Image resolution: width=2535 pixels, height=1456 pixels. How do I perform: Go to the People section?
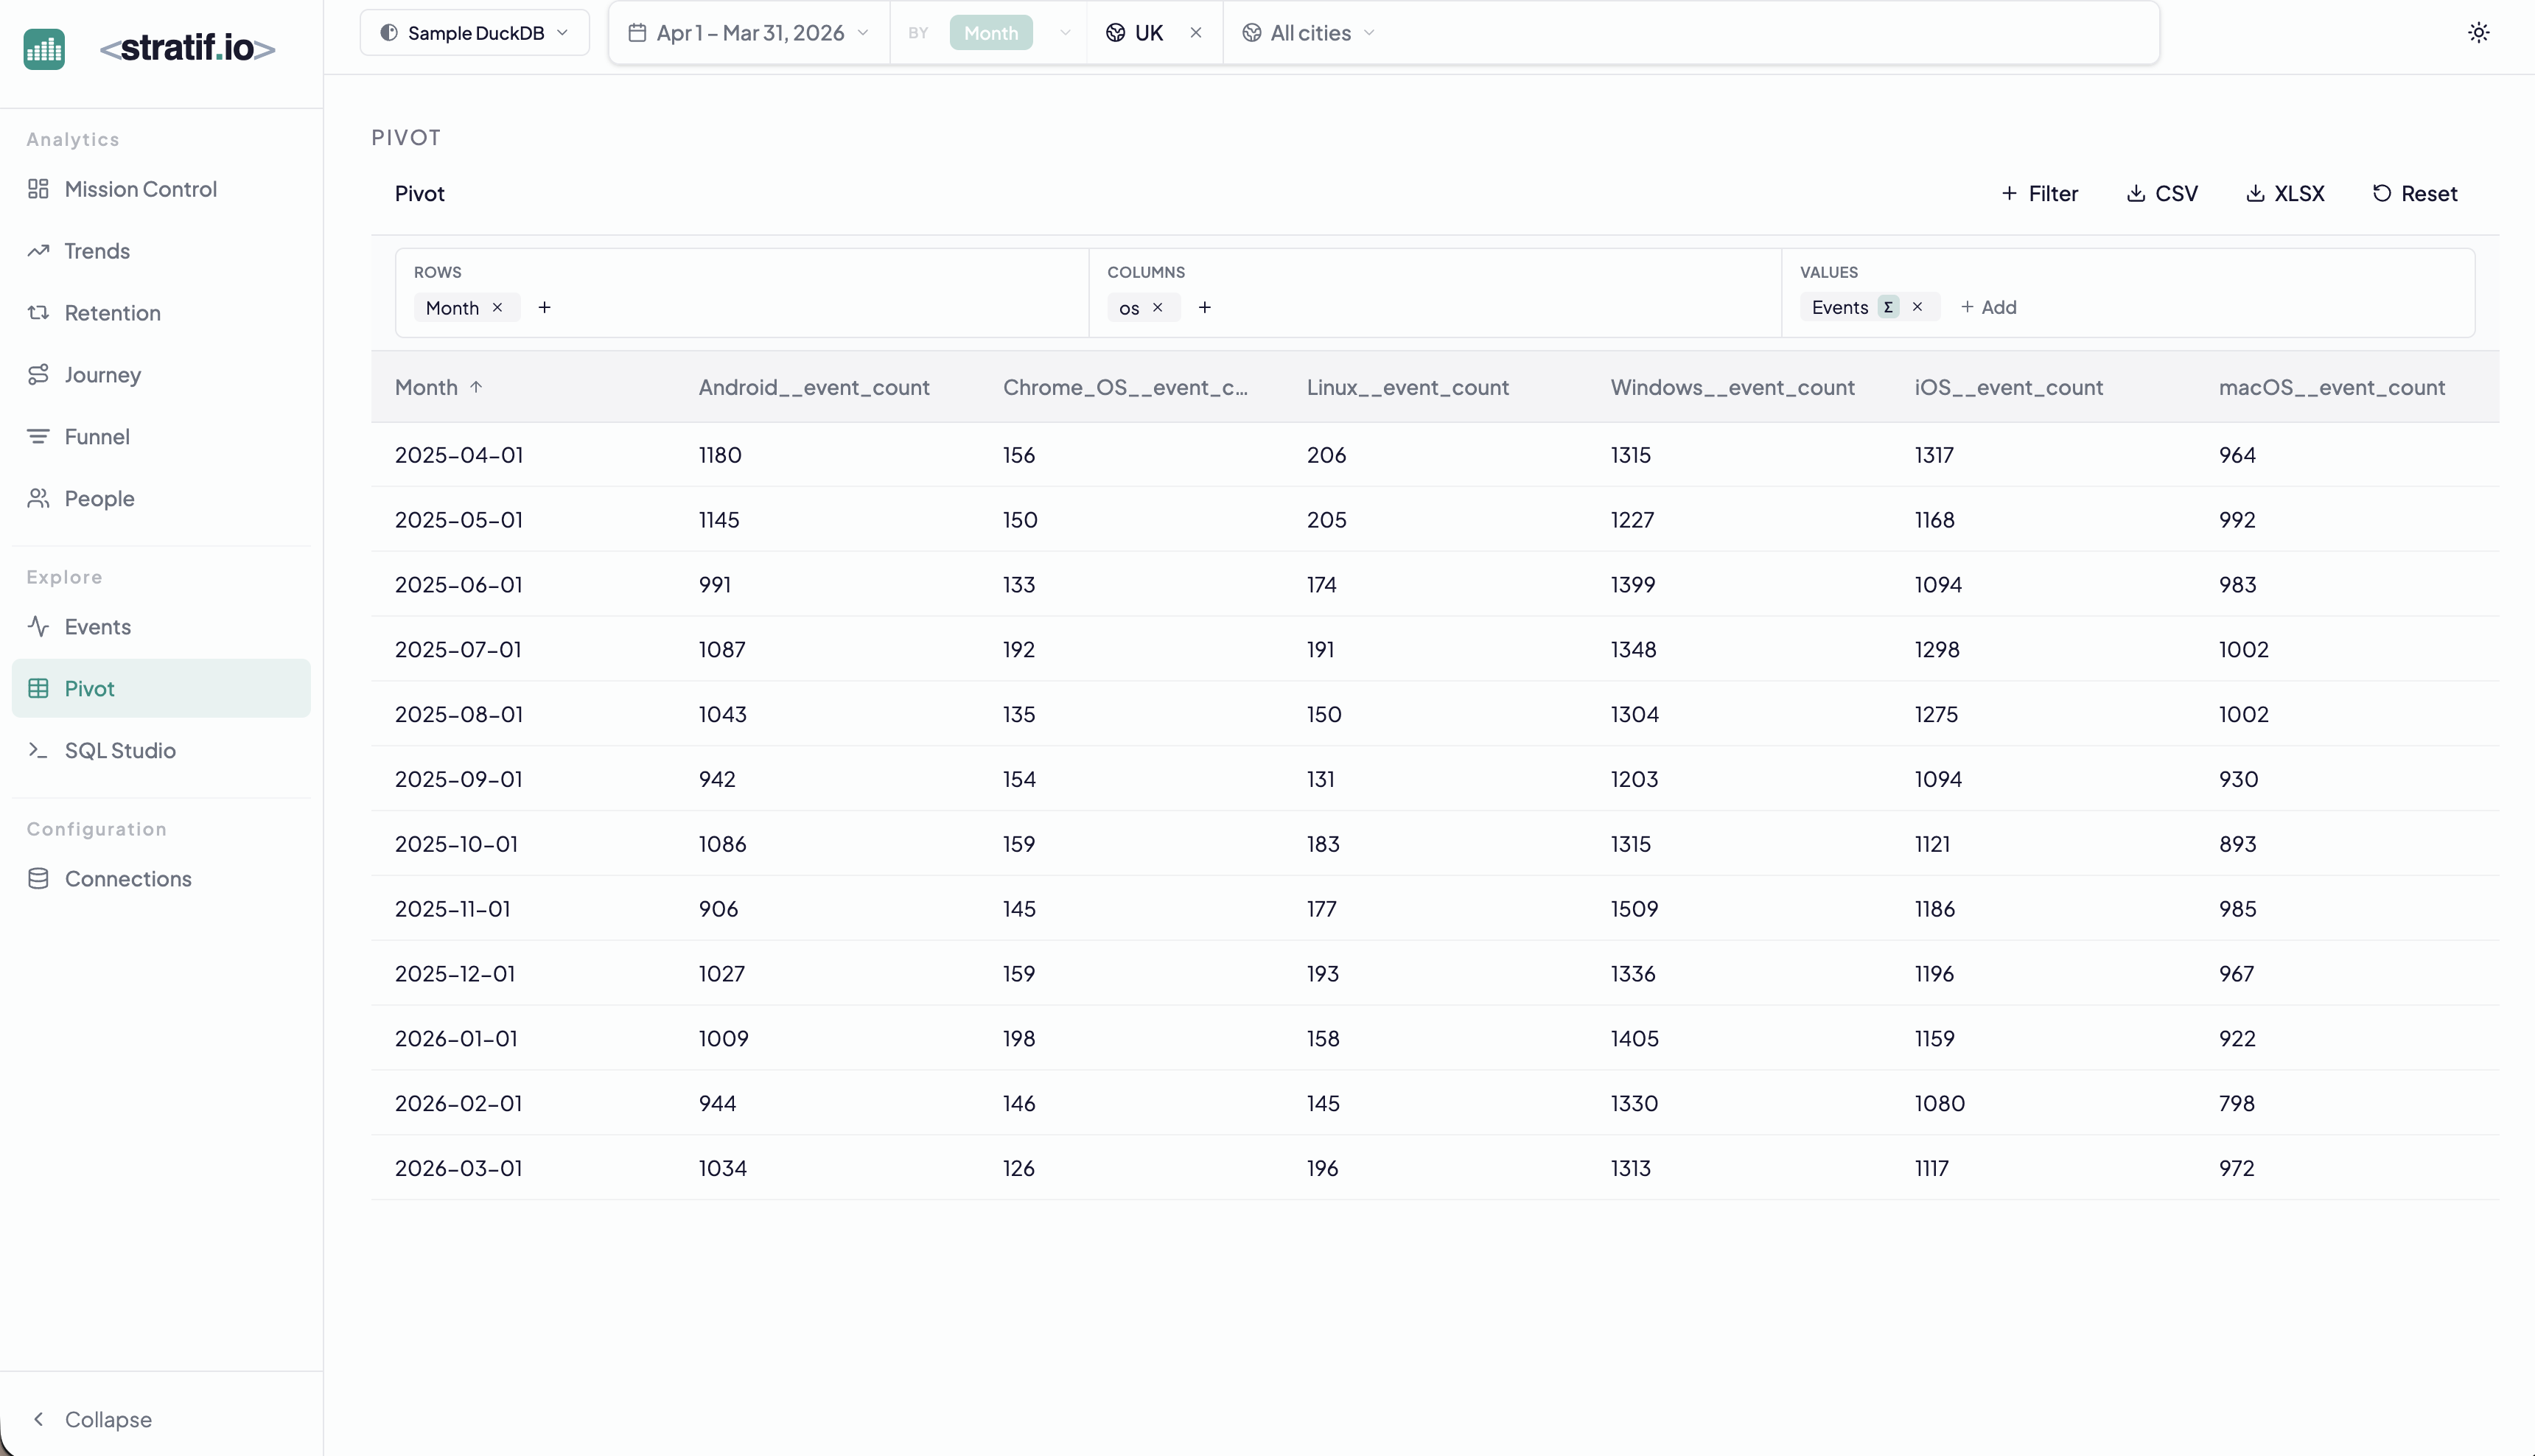point(161,498)
